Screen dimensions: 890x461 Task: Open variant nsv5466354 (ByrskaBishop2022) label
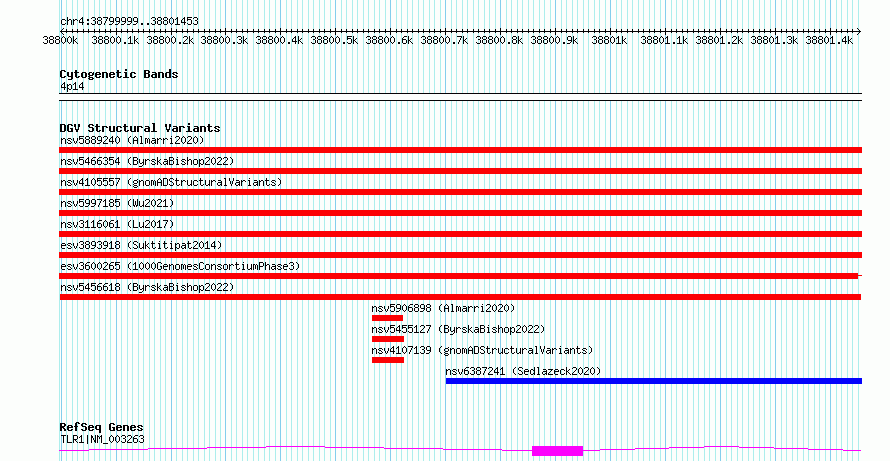pos(147,161)
